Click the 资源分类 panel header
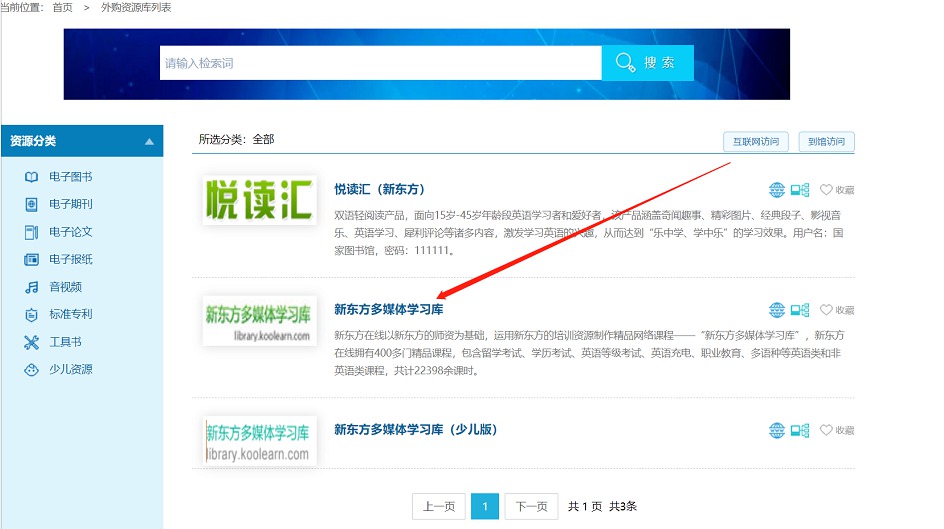 coord(82,141)
